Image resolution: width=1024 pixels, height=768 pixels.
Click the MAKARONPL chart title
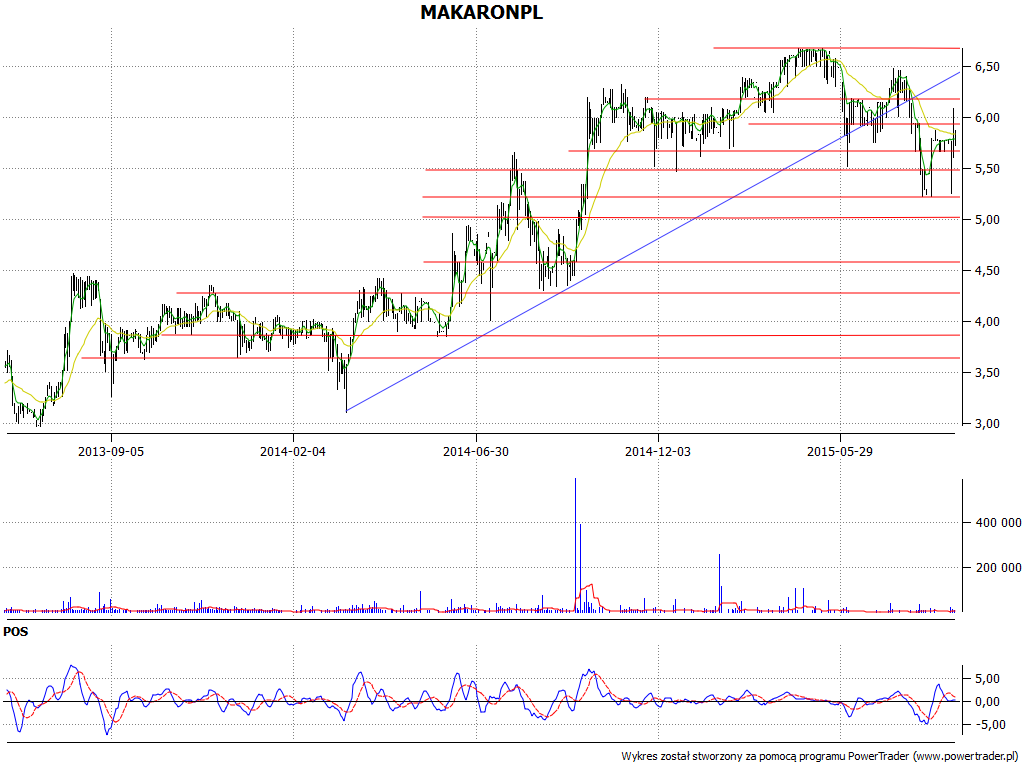[x=481, y=12]
